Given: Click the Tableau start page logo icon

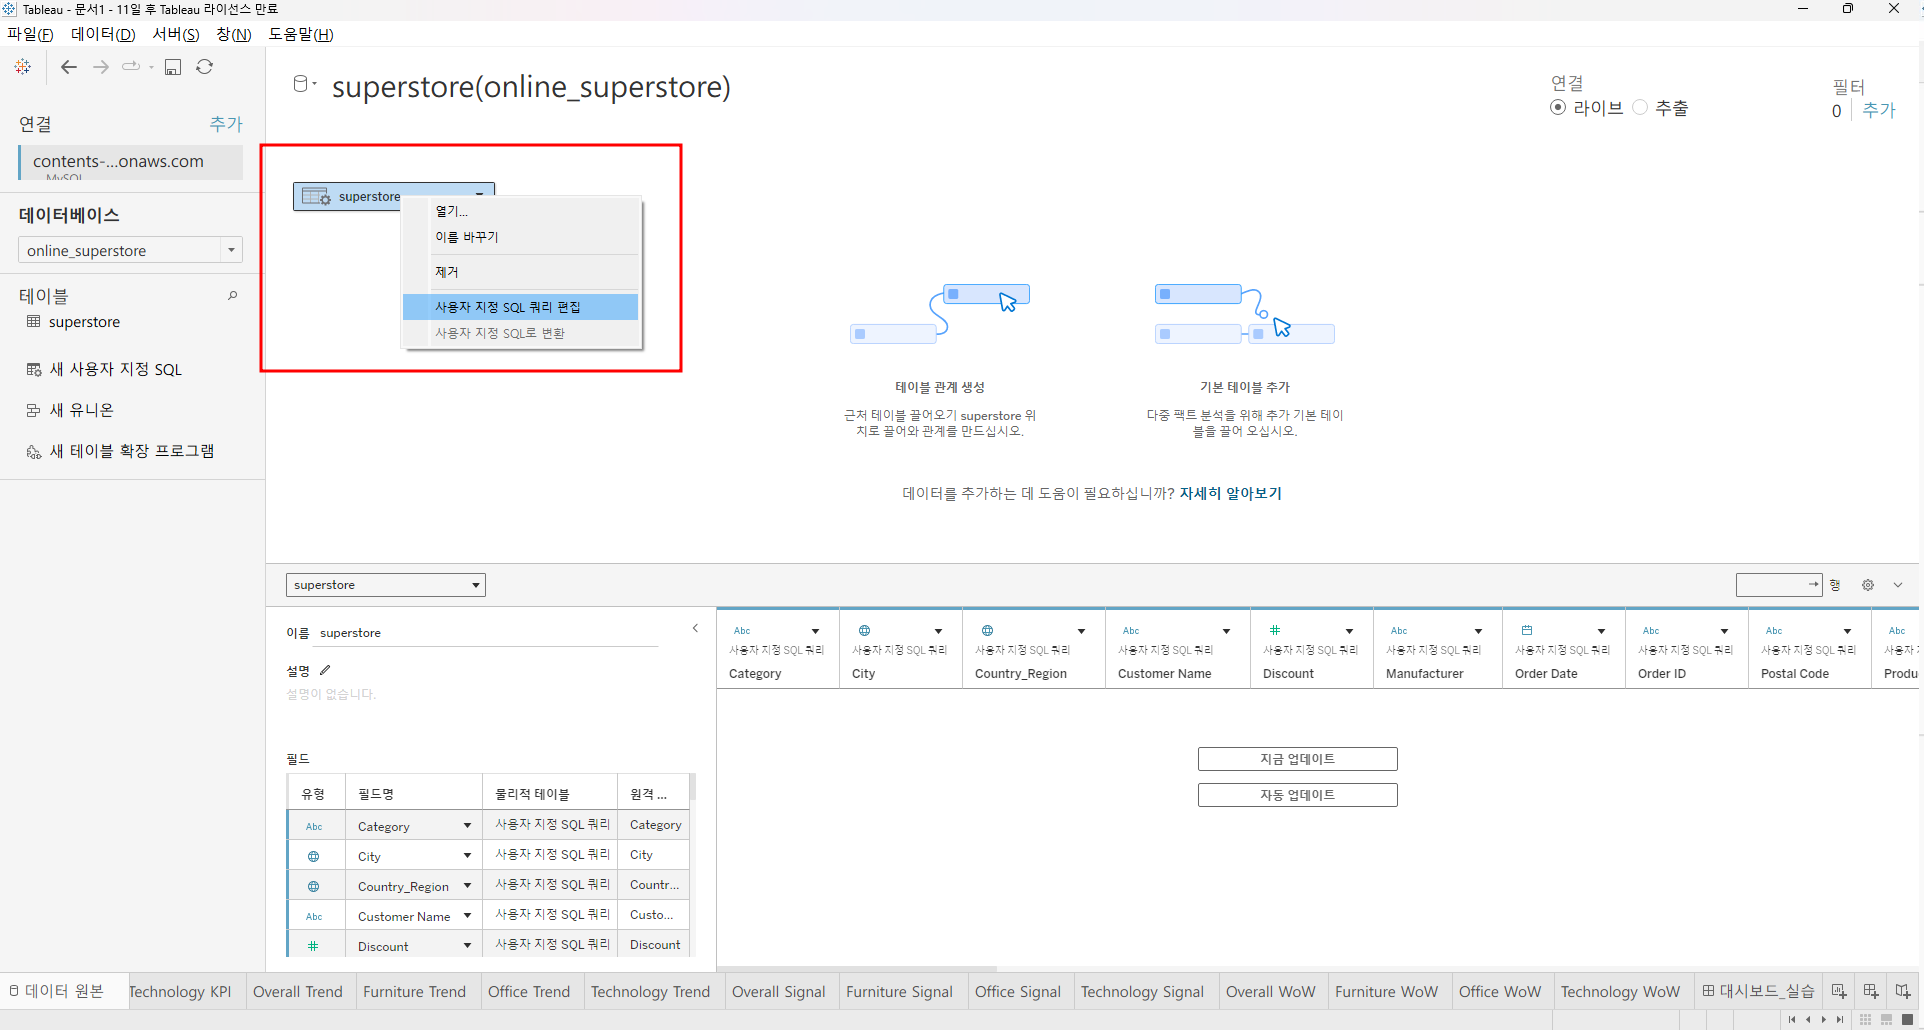Looking at the screenshot, I should coord(23,67).
